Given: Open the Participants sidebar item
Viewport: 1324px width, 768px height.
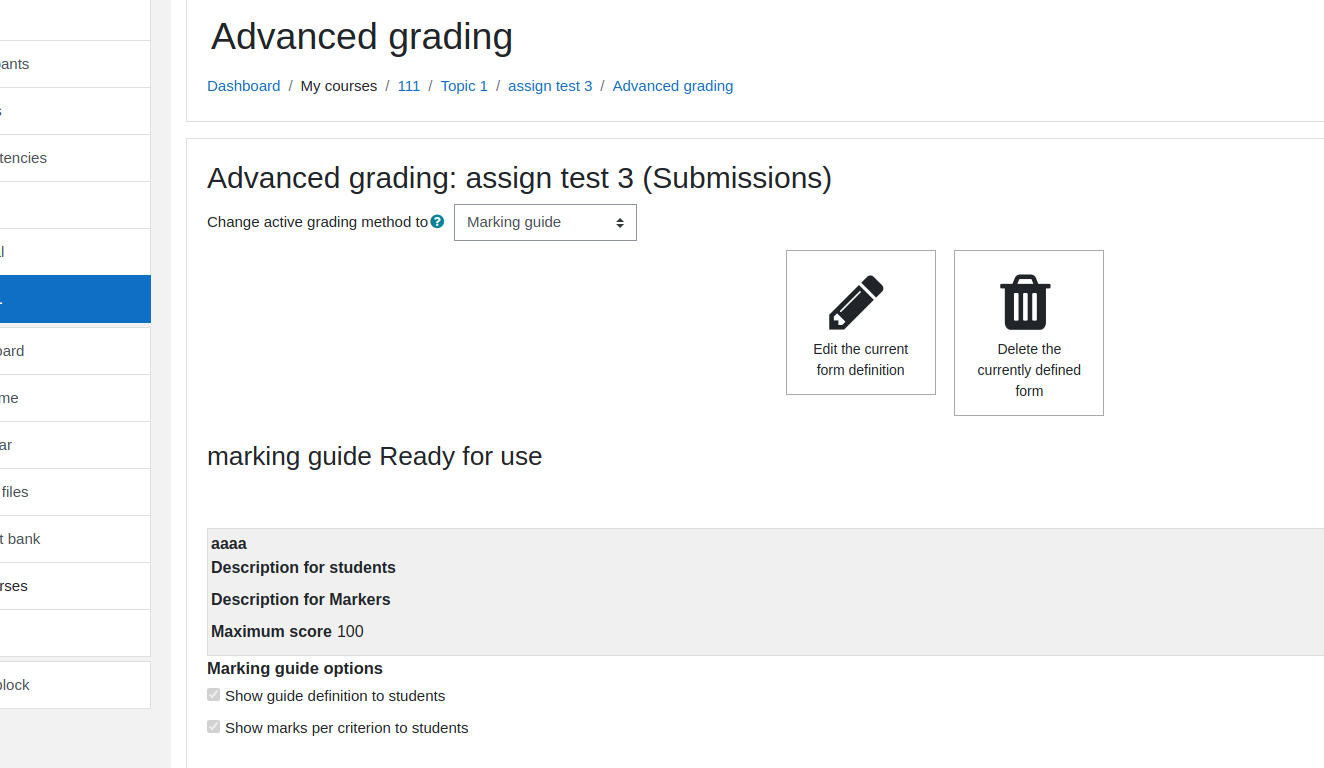Looking at the screenshot, I should pyautogui.click(x=75, y=64).
